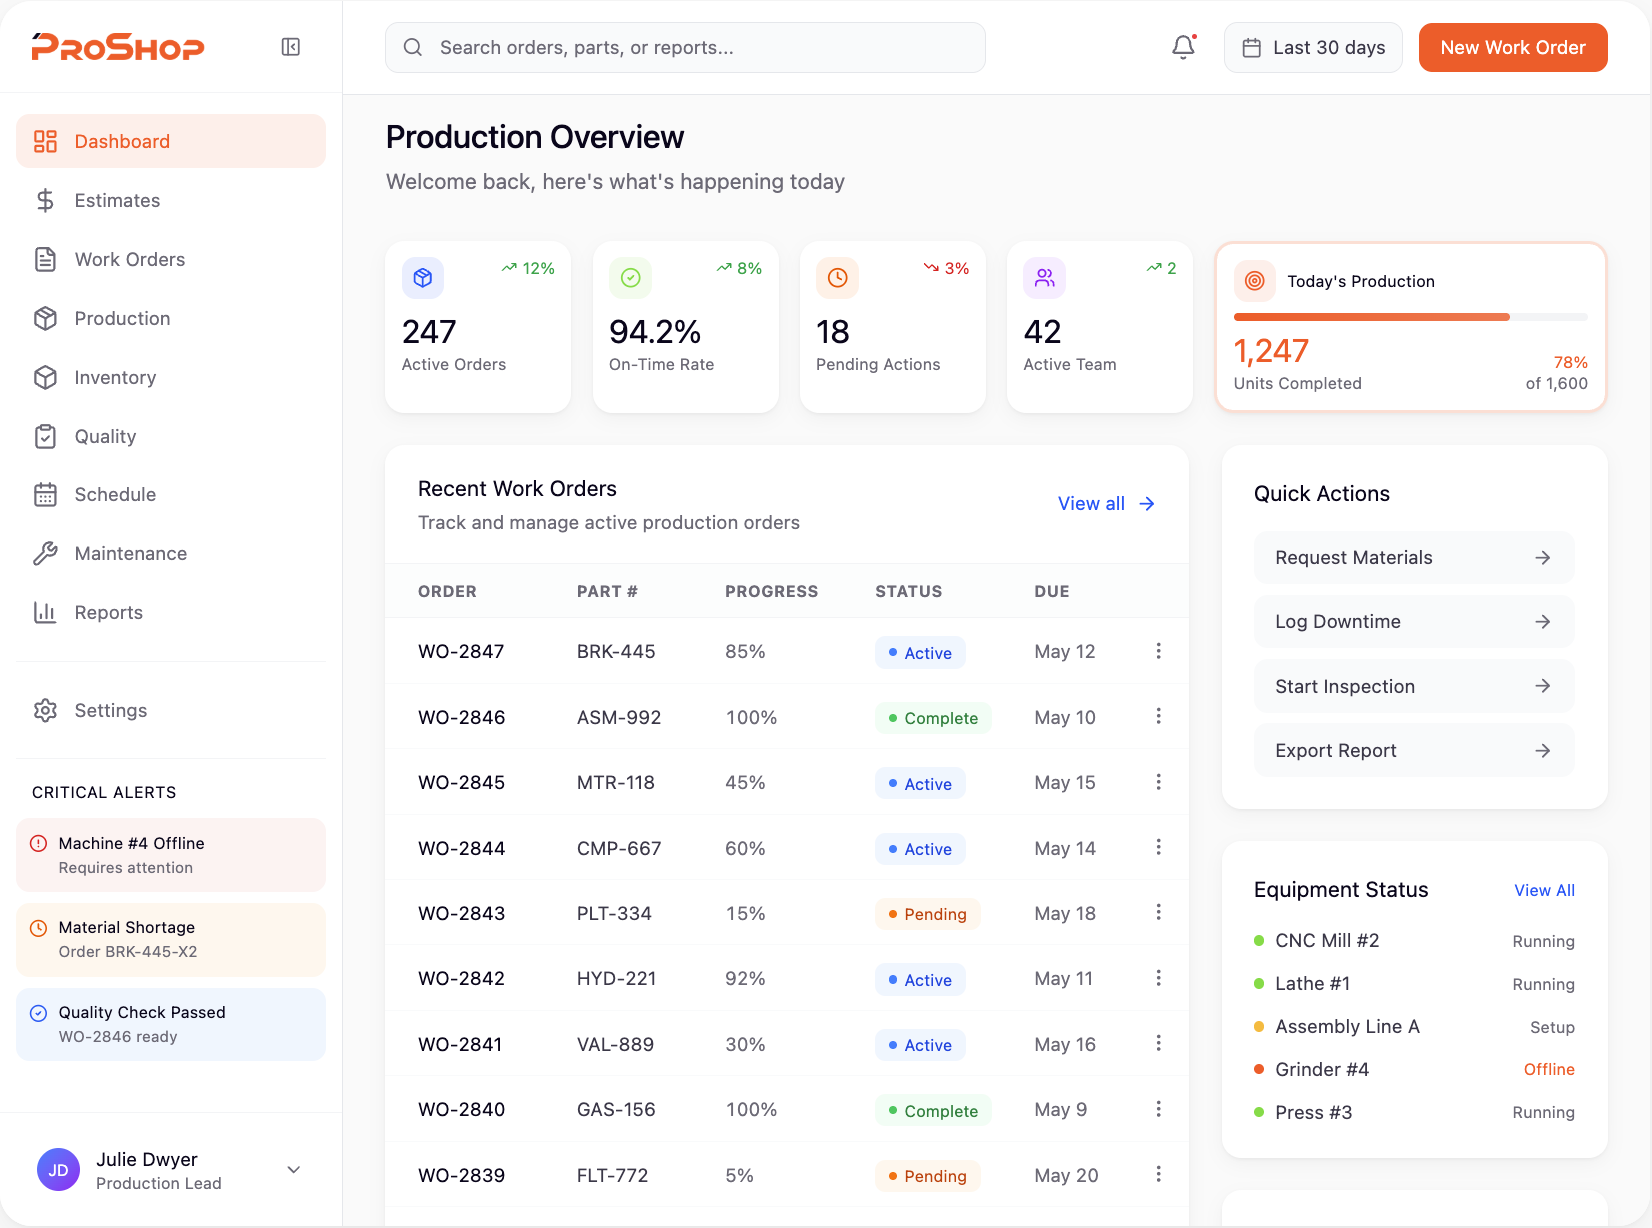Click the Active Orders box icon
Image resolution: width=1652 pixels, height=1228 pixels.
(x=423, y=278)
